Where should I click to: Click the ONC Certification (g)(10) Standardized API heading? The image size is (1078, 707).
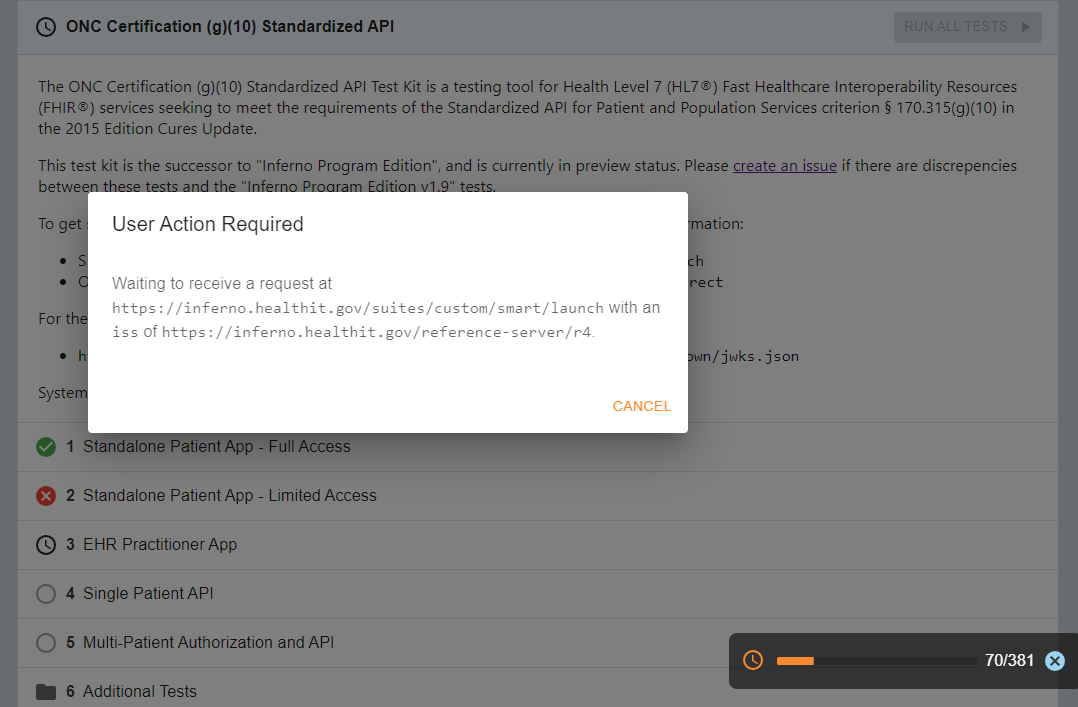point(230,27)
